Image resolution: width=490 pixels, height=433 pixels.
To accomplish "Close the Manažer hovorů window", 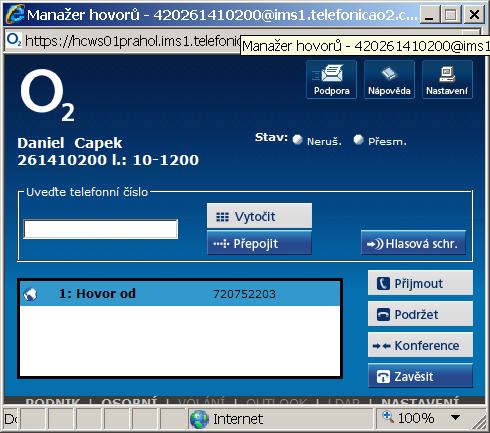I will point(474,15).
